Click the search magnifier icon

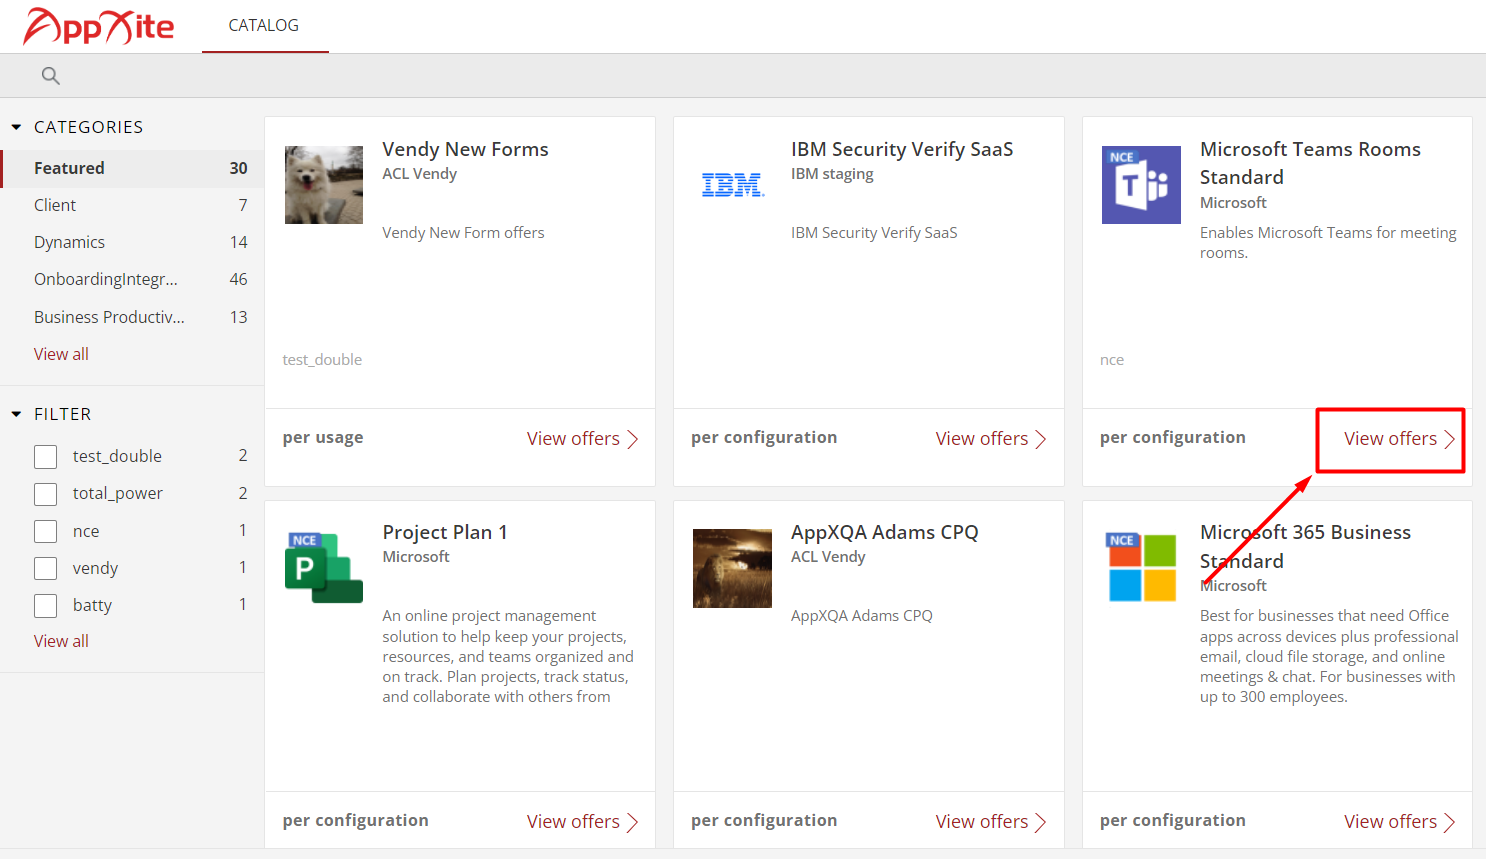click(x=51, y=76)
